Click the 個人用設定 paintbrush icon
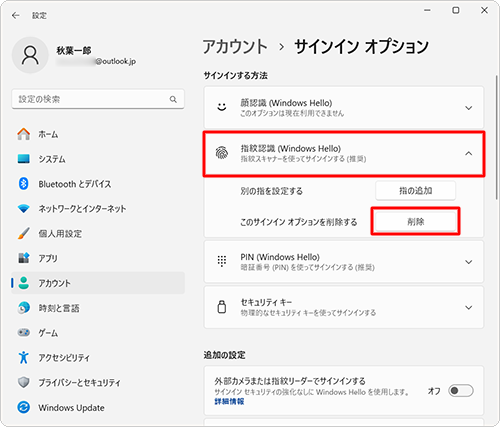Image resolution: width=500 pixels, height=427 pixels. [x=24, y=233]
